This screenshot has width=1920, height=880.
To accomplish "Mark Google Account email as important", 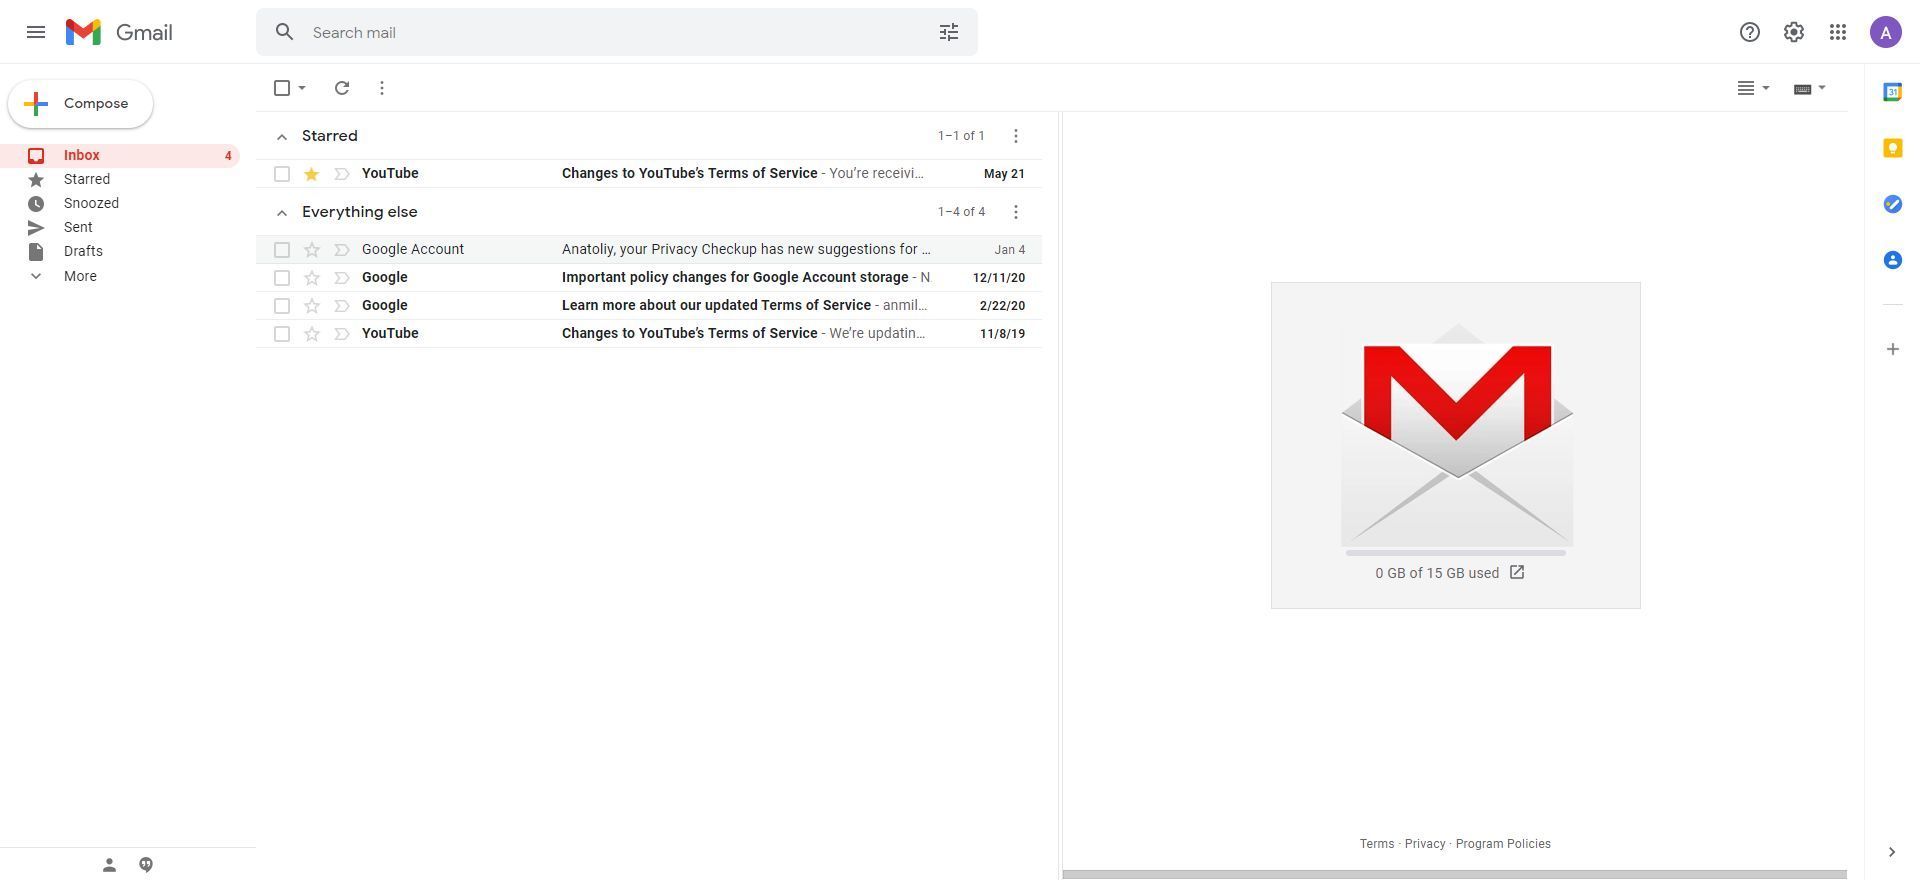I will 342,250.
